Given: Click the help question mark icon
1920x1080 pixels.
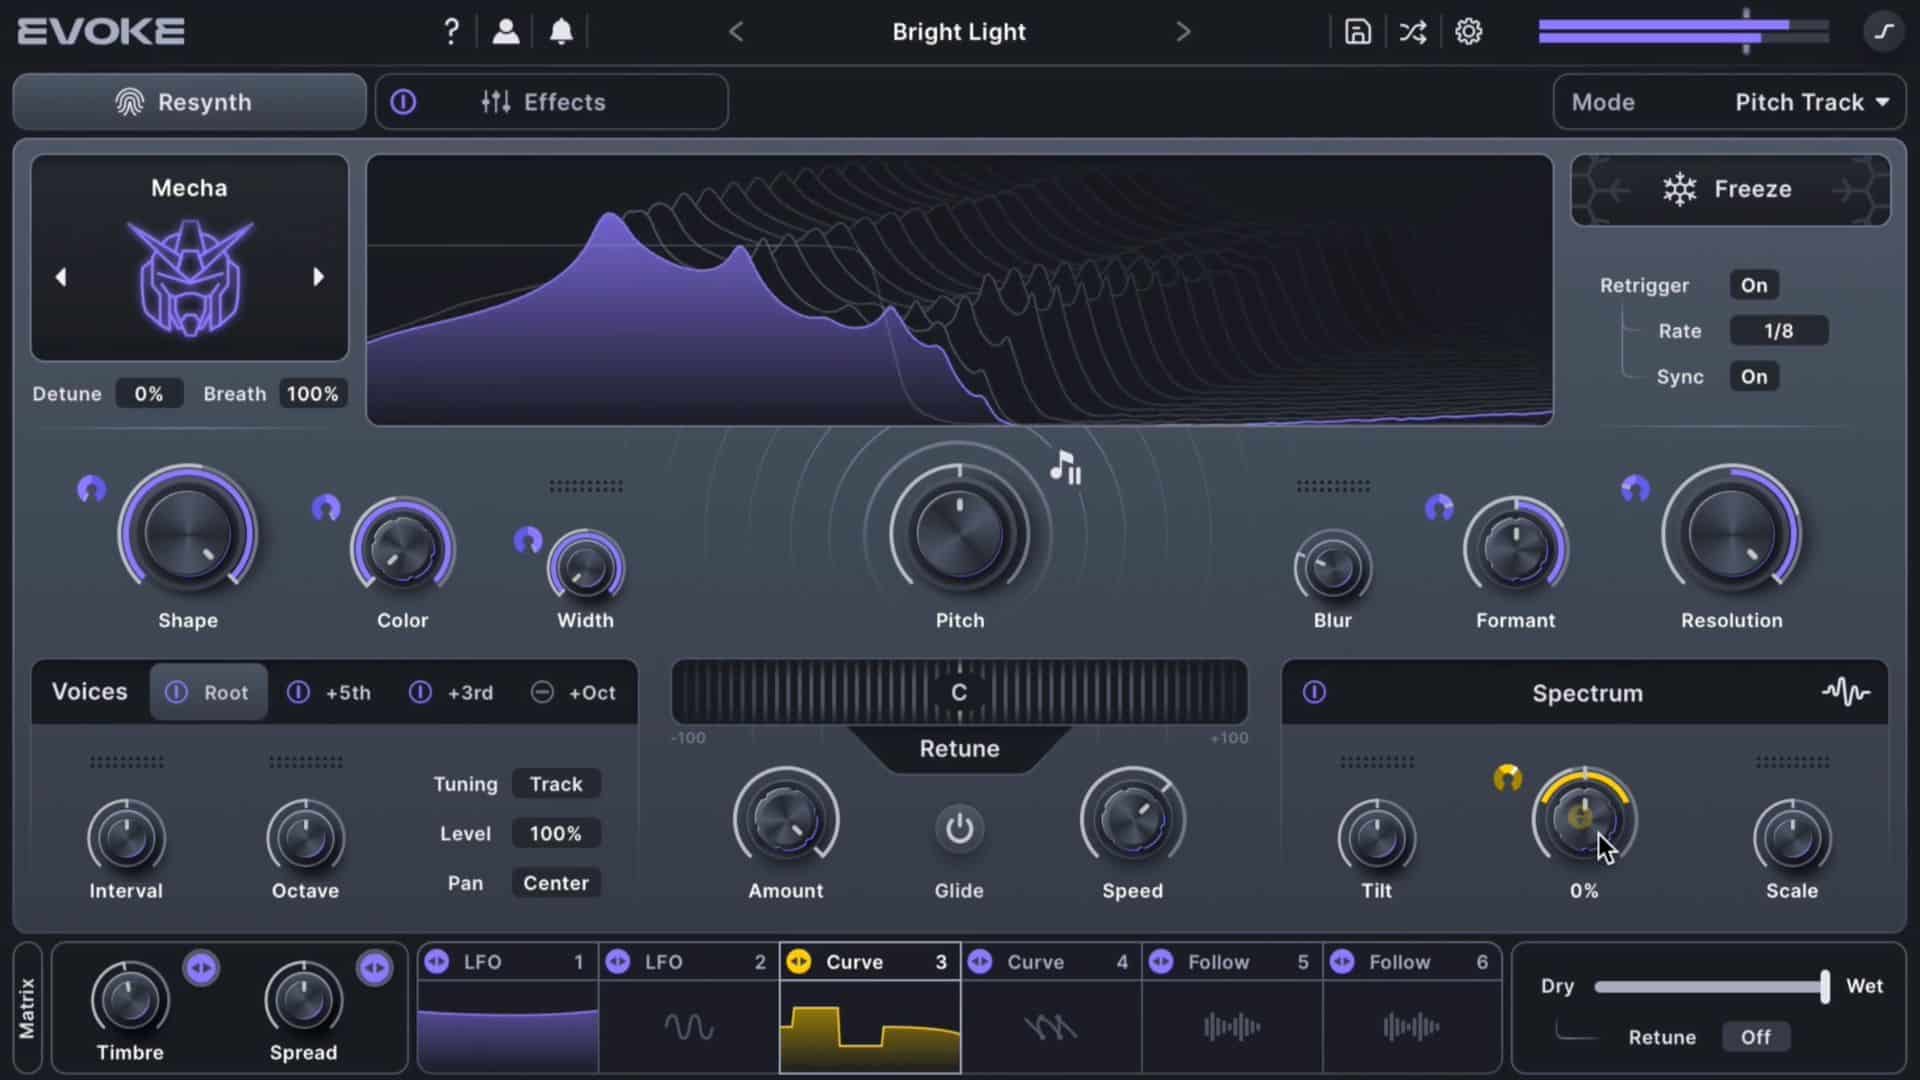Looking at the screenshot, I should point(451,32).
